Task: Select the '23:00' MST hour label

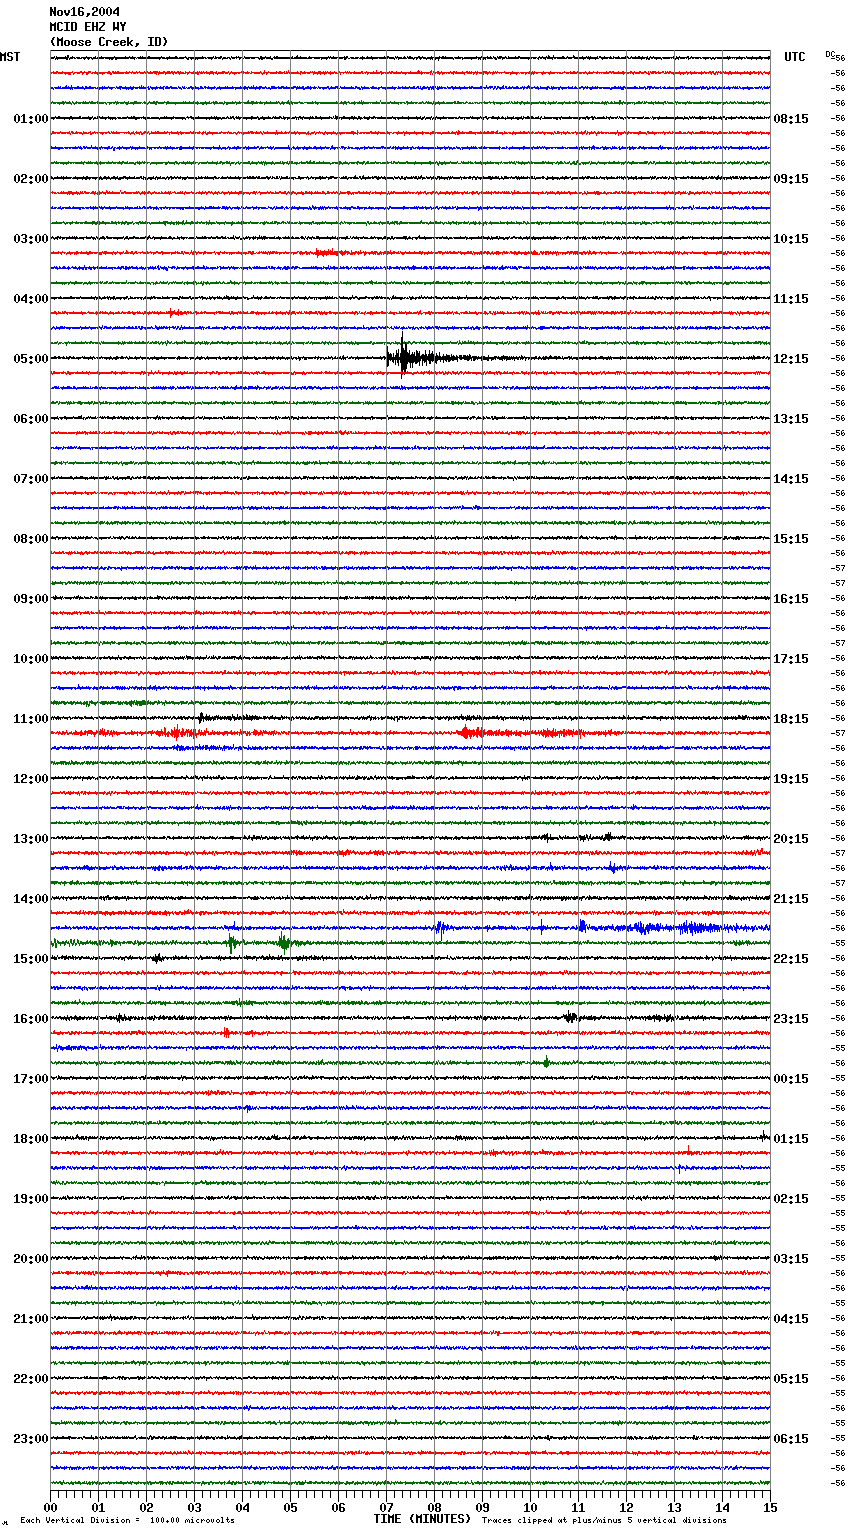Action: [x=31, y=1439]
